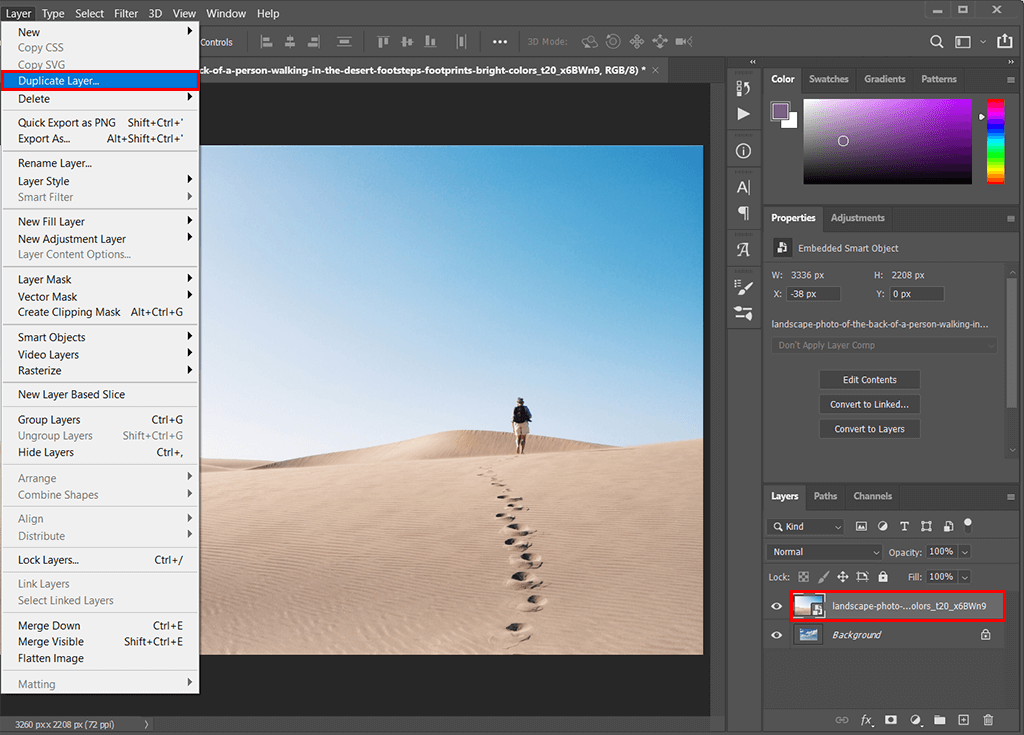Toggle filter for type layers
Viewport: 1024px width, 735px height.
[x=904, y=527]
